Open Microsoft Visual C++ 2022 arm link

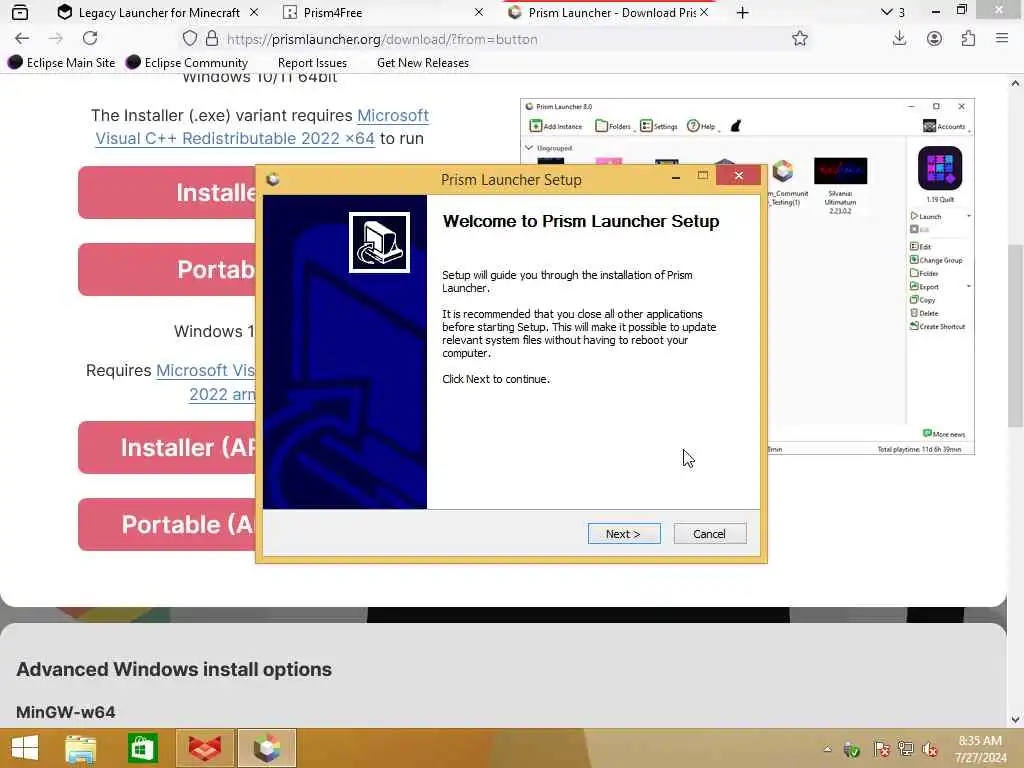206,382
